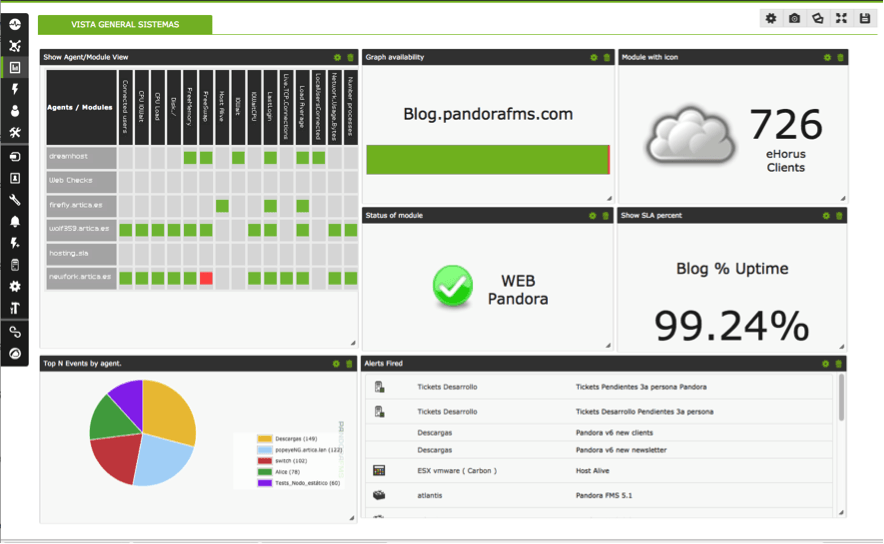This screenshot has height=544, width=884.
Task: Click the Web Checks agent row label
Action: click(x=81, y=182)
